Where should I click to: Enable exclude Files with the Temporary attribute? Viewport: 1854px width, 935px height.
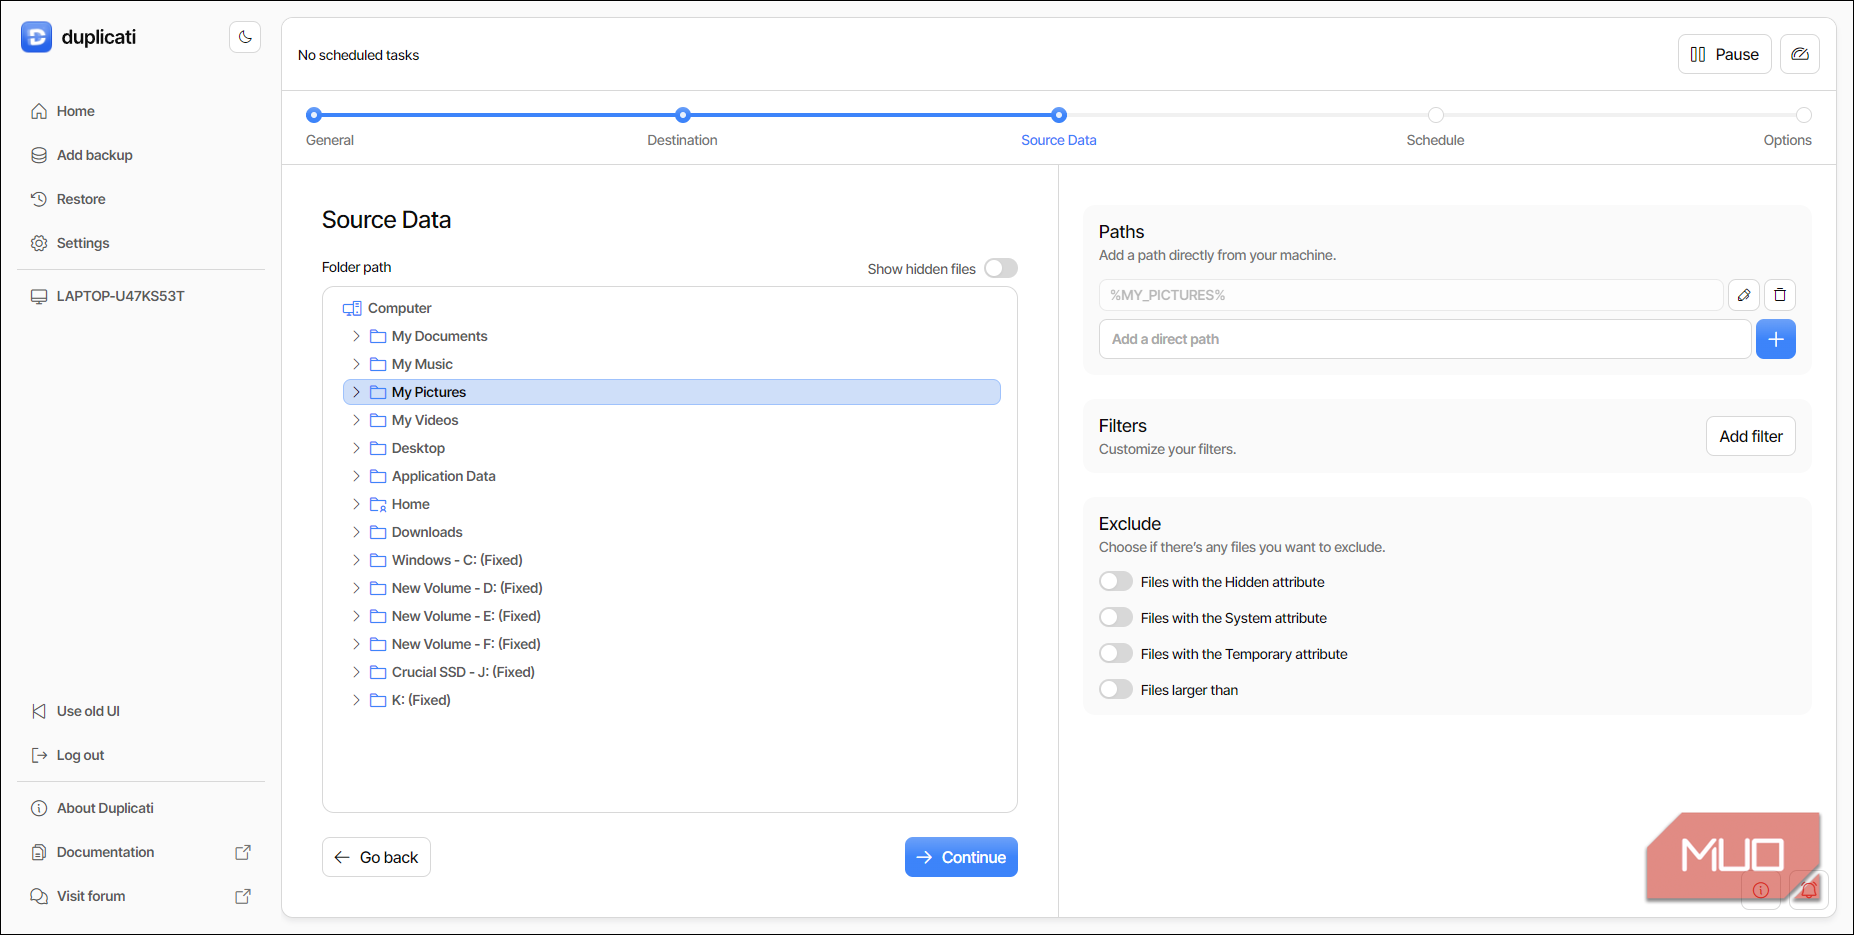pos(1116,653)
